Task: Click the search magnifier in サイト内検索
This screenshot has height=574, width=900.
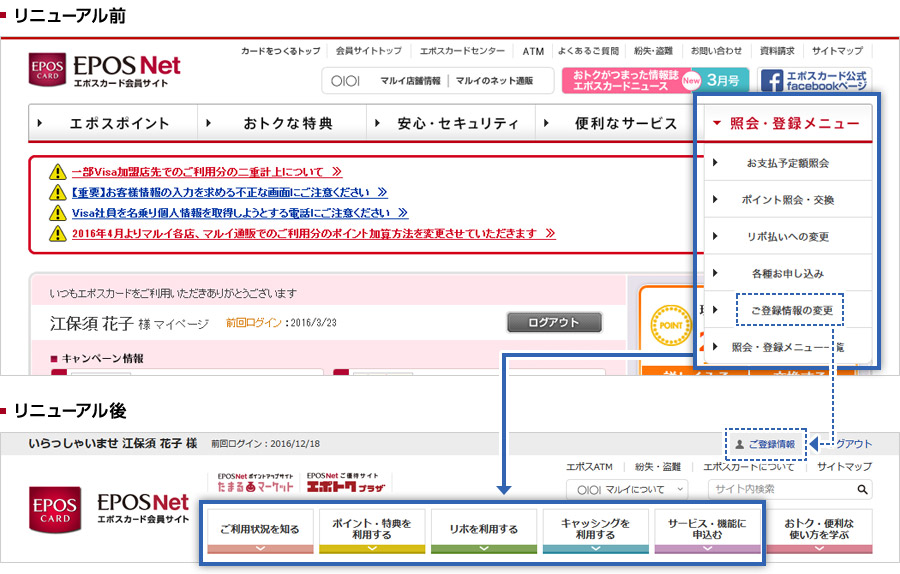Action: click(862, 489)
